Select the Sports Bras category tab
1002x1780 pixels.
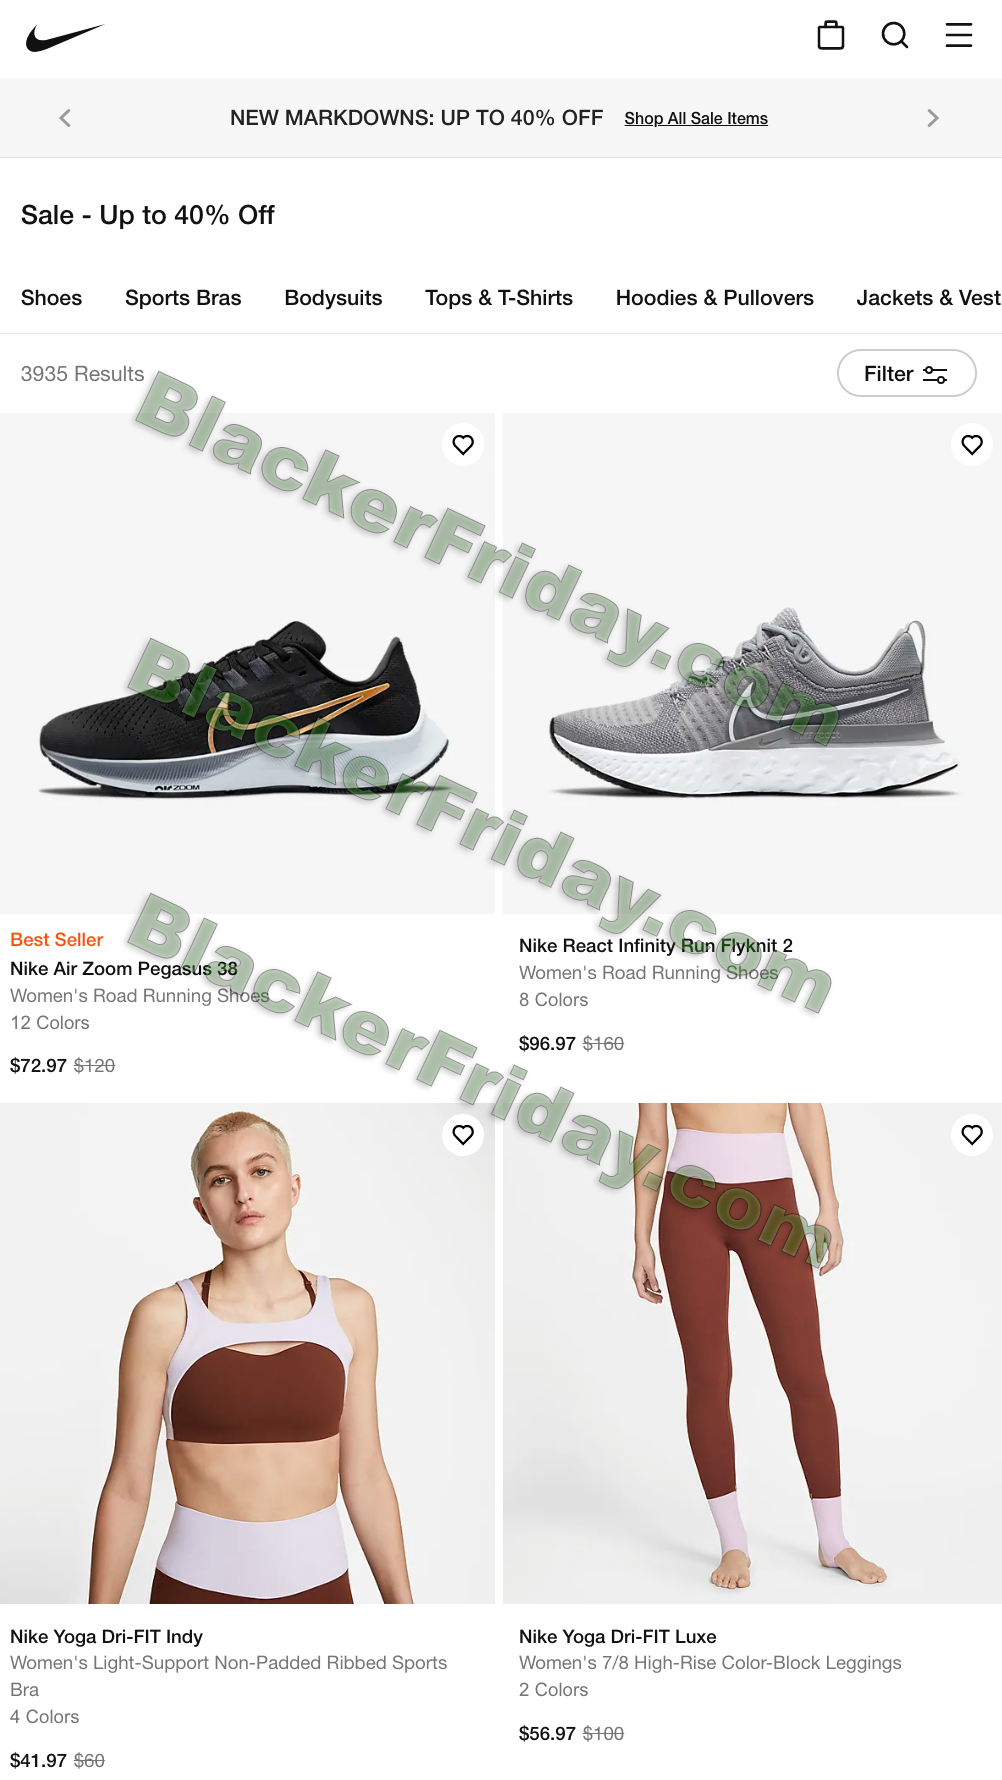tap(183, 298)
